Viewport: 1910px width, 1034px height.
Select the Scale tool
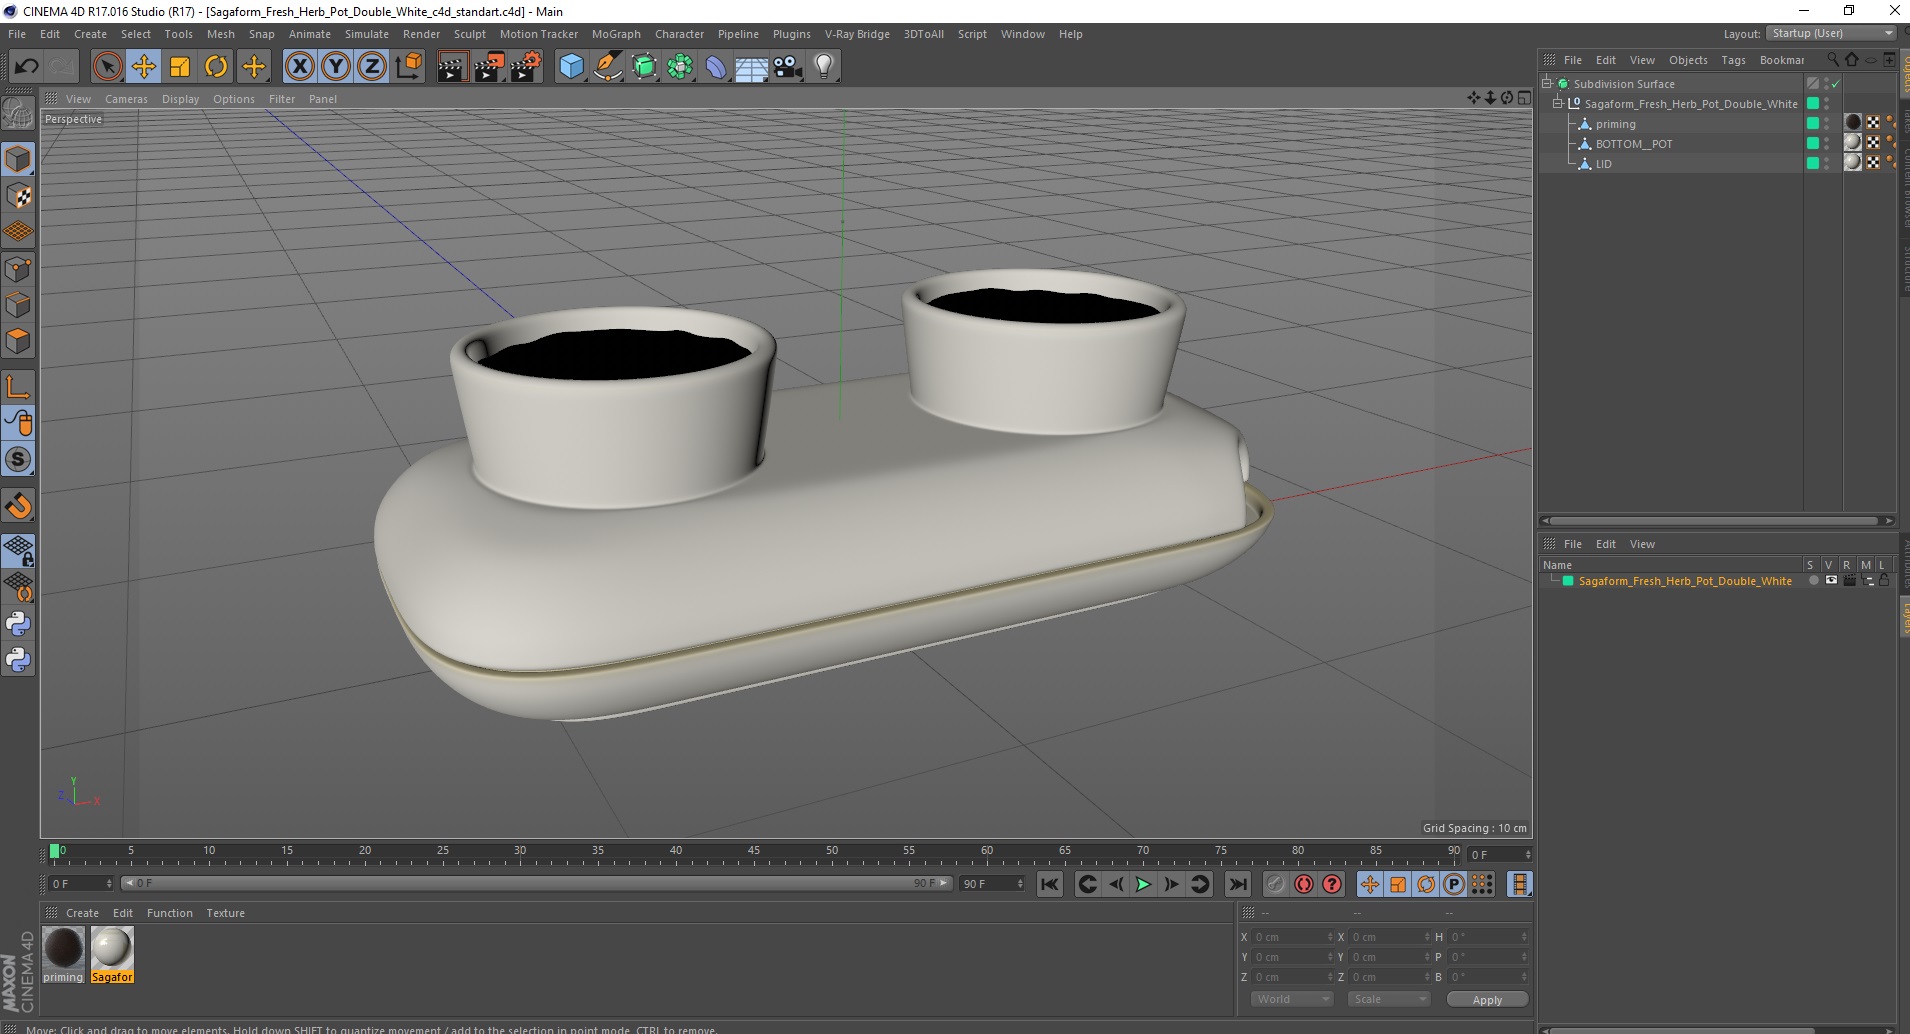click(180, 67)
